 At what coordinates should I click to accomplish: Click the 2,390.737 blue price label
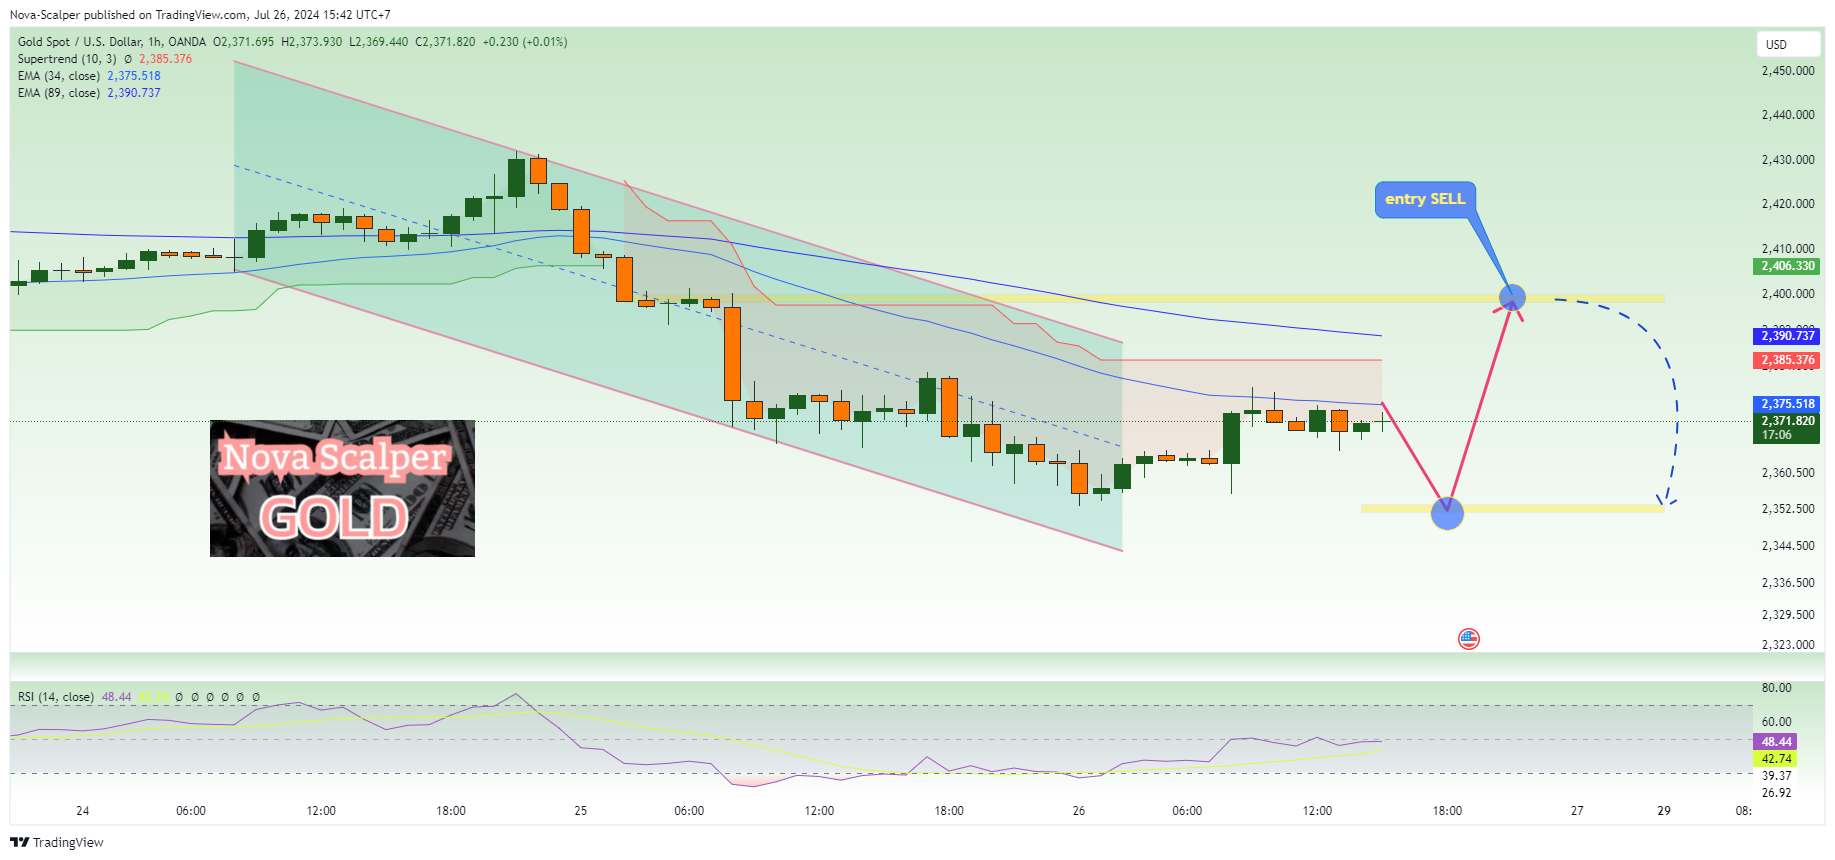1786,336
